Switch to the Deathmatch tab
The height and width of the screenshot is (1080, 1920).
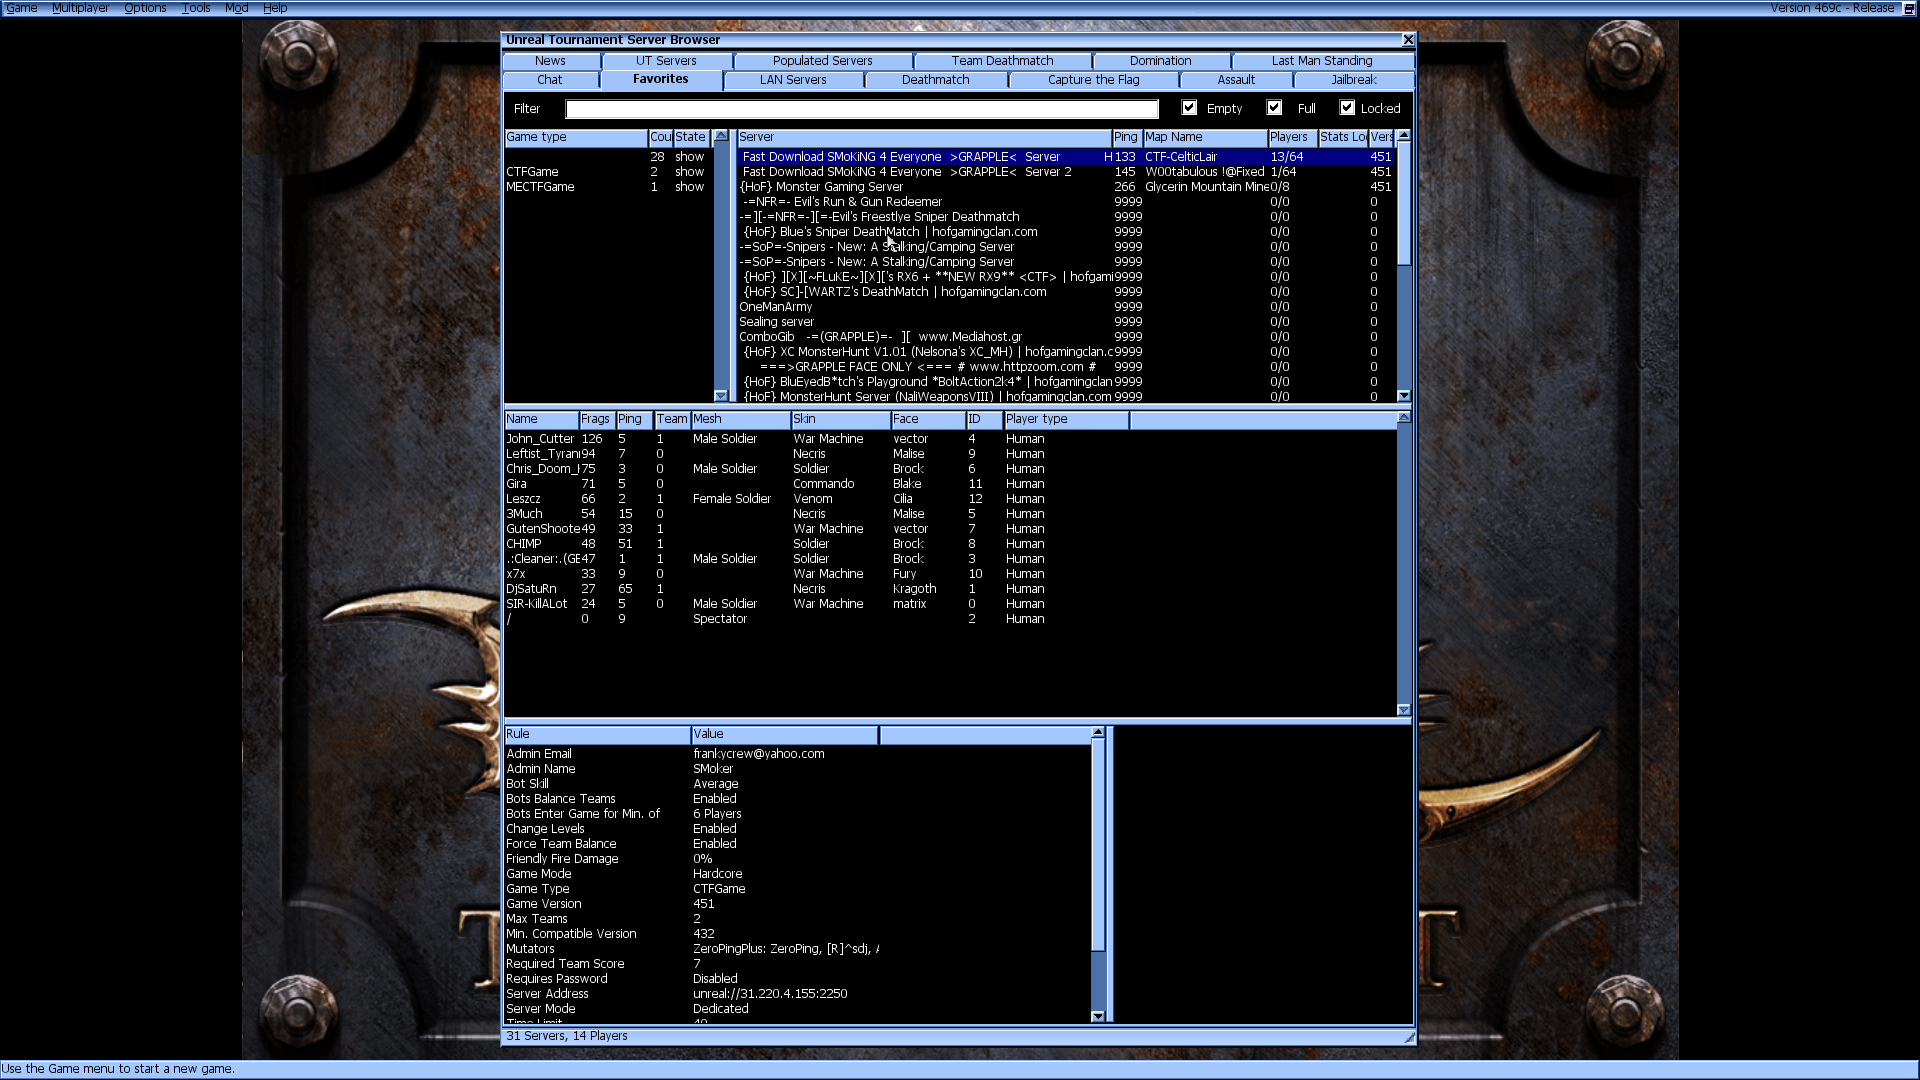click(x=935, y=80)
